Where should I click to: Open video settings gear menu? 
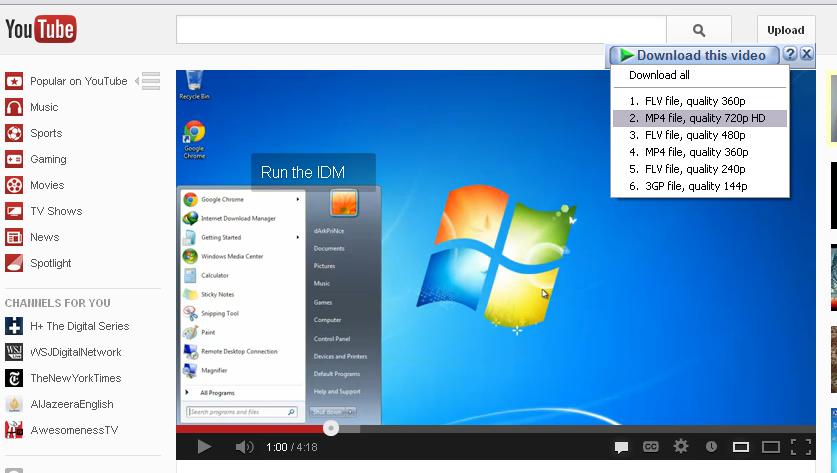681,446
